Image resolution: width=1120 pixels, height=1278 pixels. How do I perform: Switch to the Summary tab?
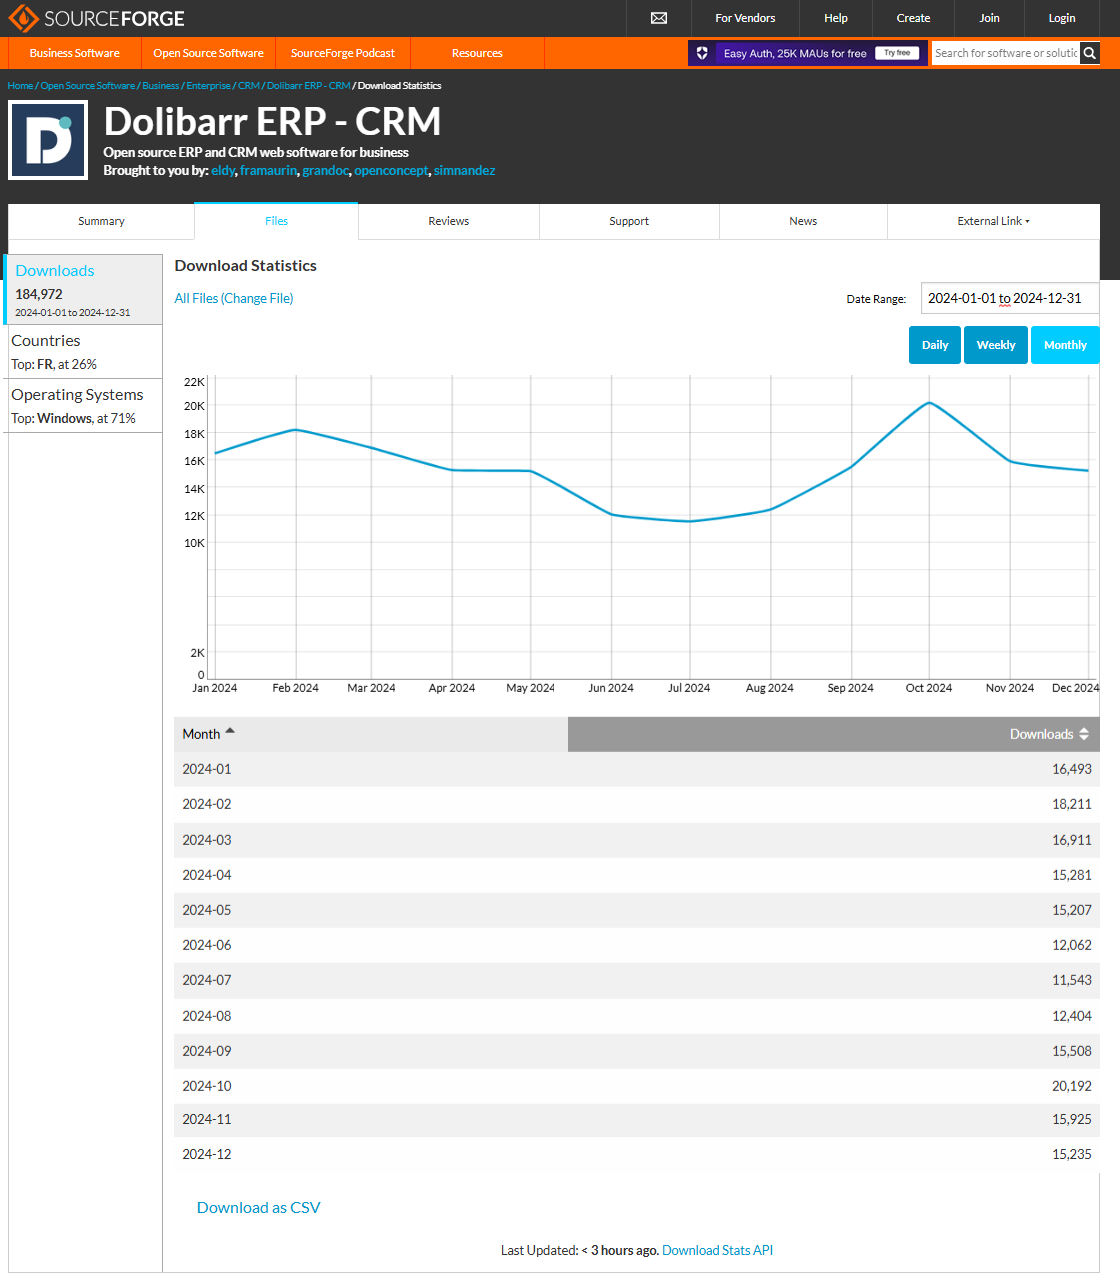[x=101, y=221]
